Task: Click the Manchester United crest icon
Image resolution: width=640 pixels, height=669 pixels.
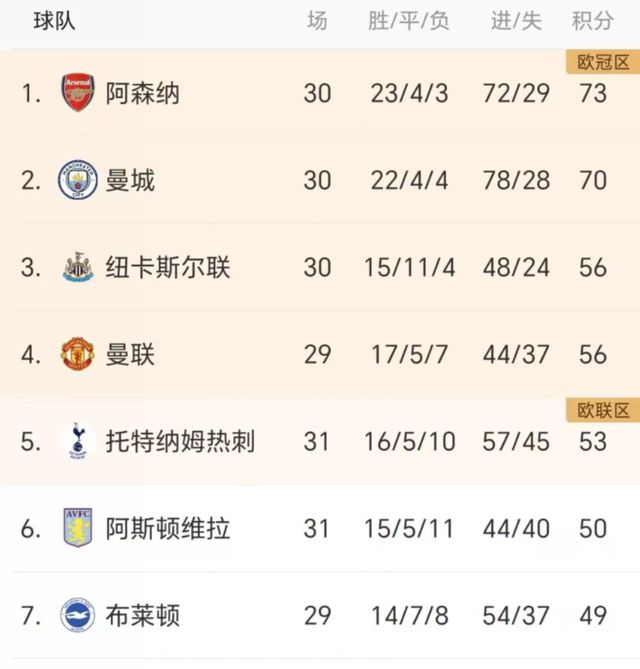Action: click(77, 355)
